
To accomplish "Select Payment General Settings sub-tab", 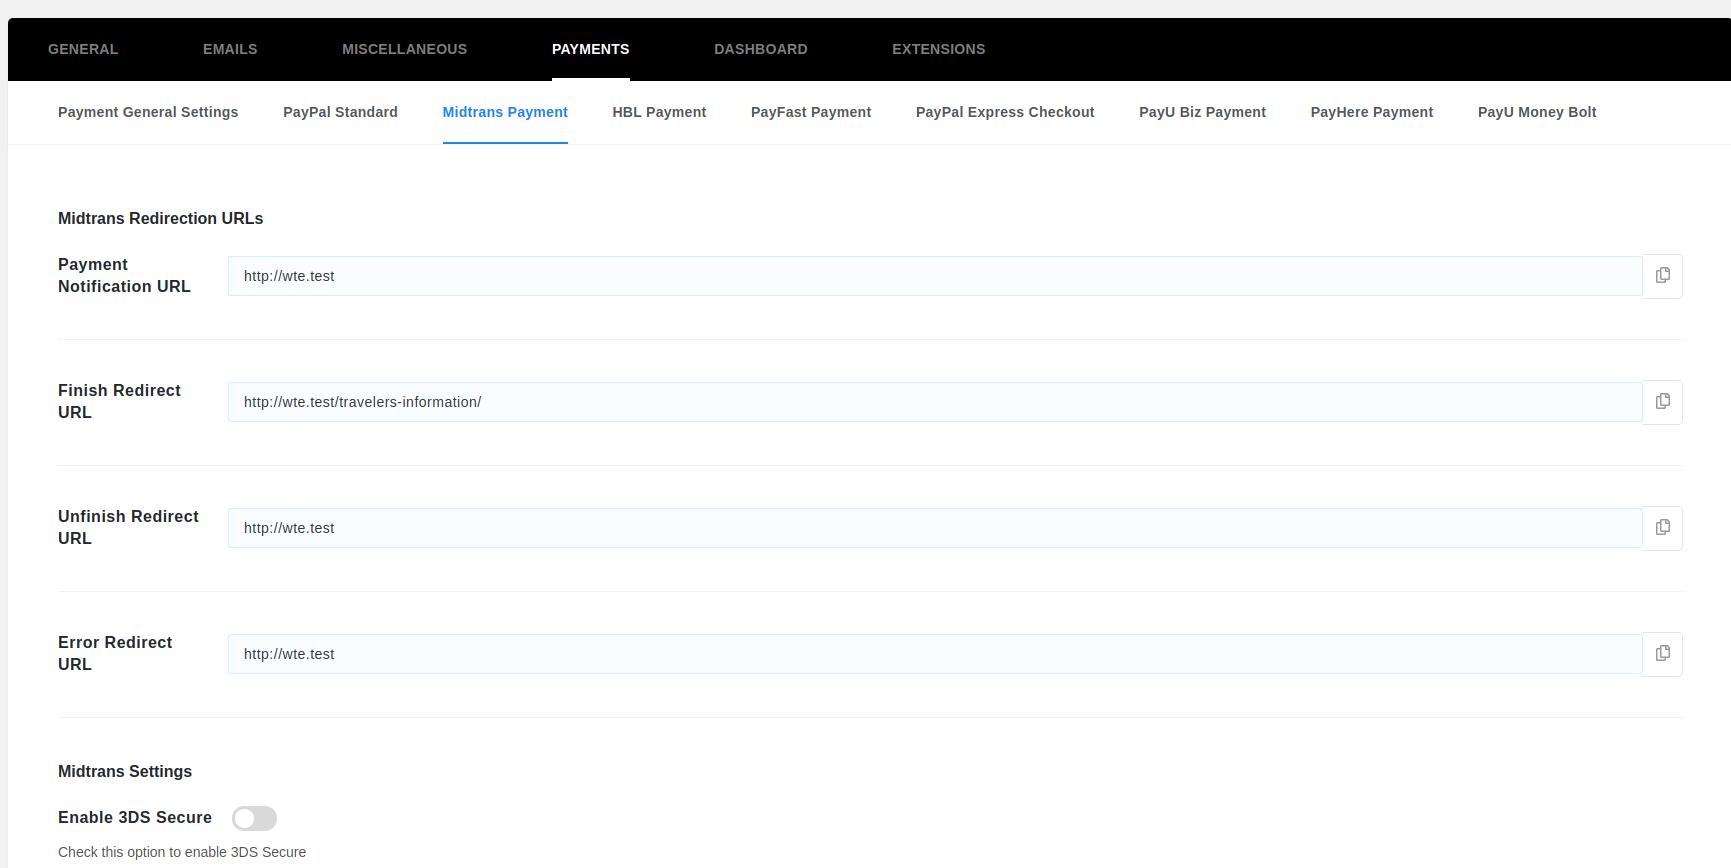I will pyautogui.click(x=148, y=112).
